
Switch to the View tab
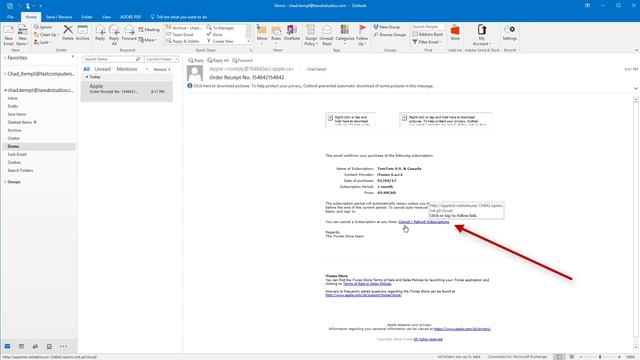coord(106,17)
